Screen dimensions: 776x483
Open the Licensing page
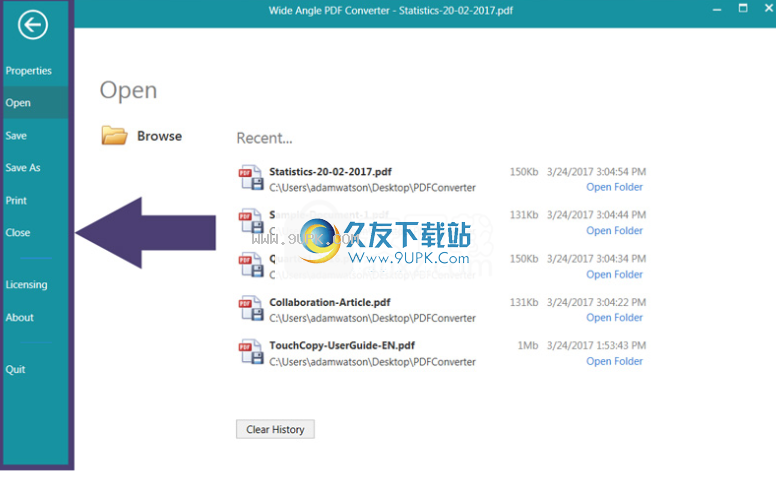27,285
